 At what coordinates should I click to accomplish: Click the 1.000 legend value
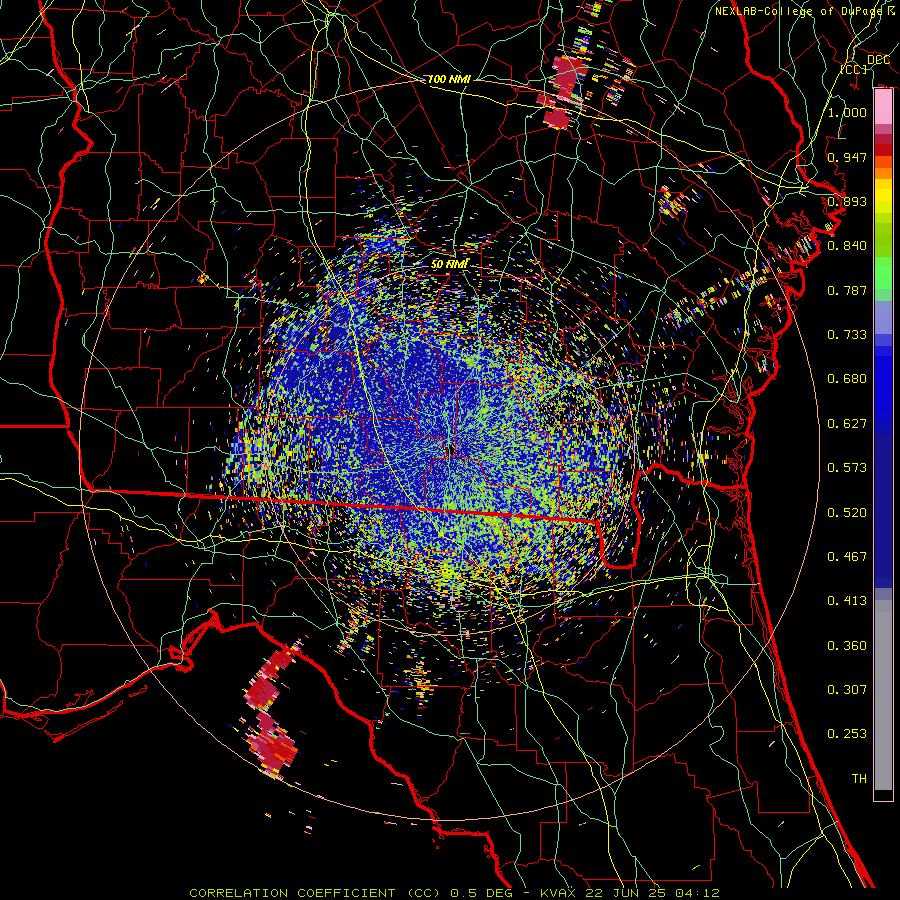847,112
